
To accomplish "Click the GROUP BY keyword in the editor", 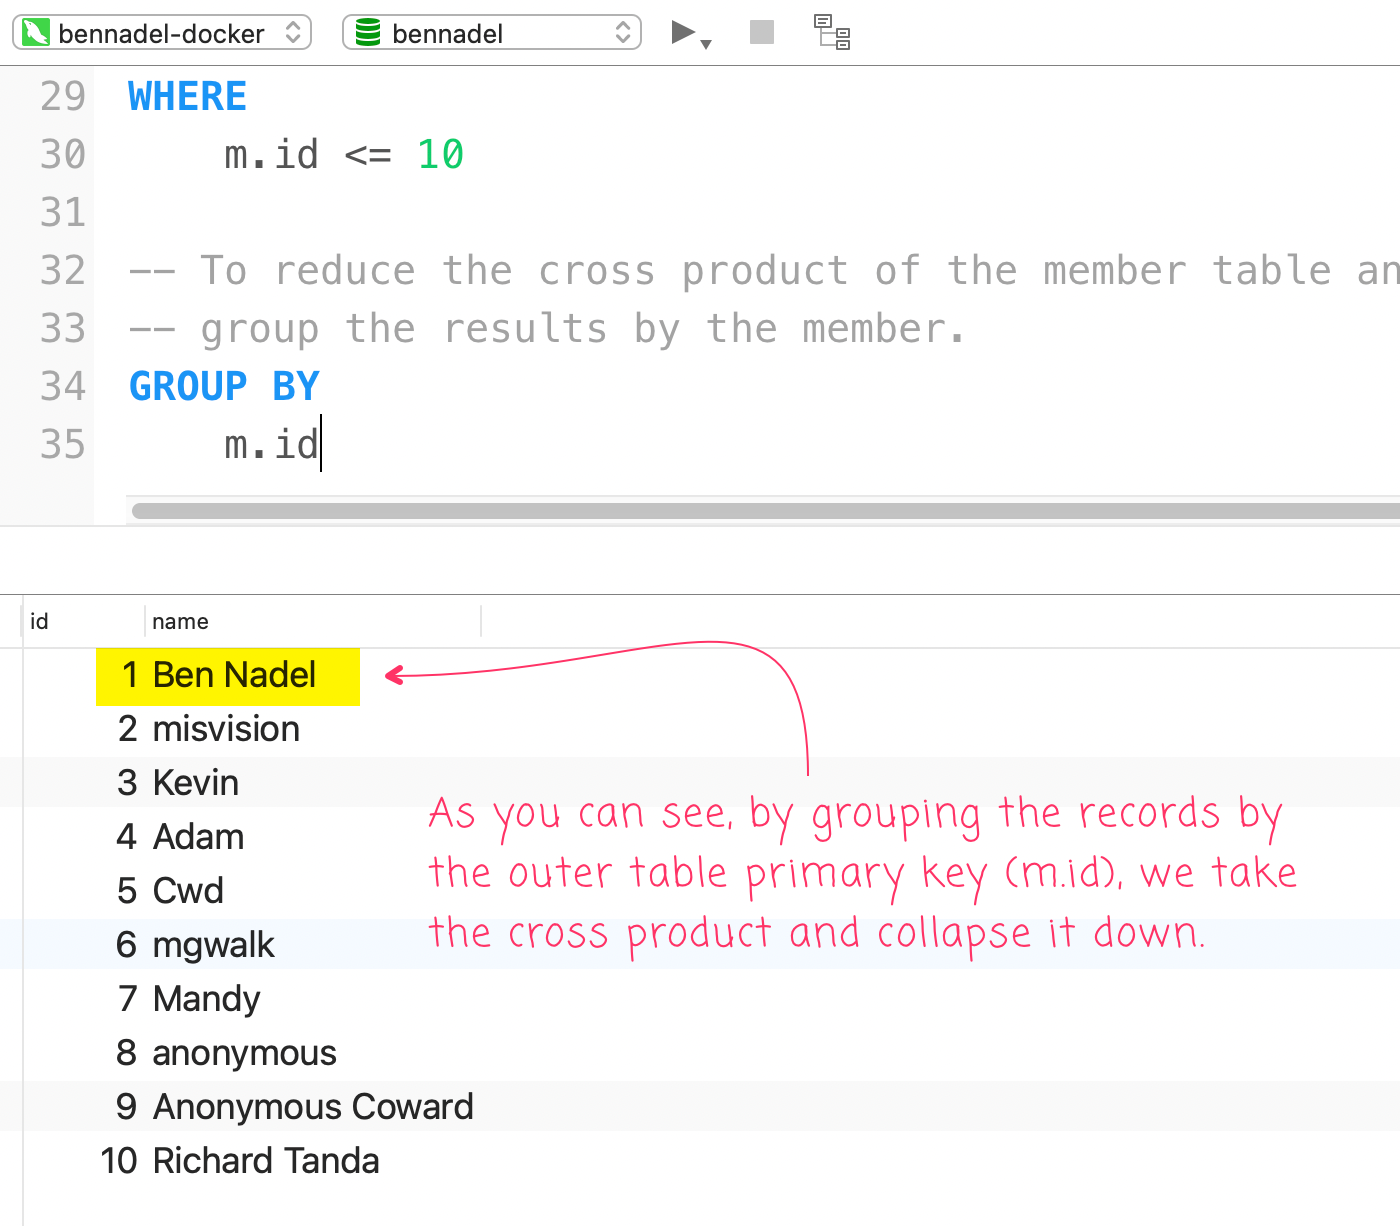I will pyautogui.click(x=222, y=385).
